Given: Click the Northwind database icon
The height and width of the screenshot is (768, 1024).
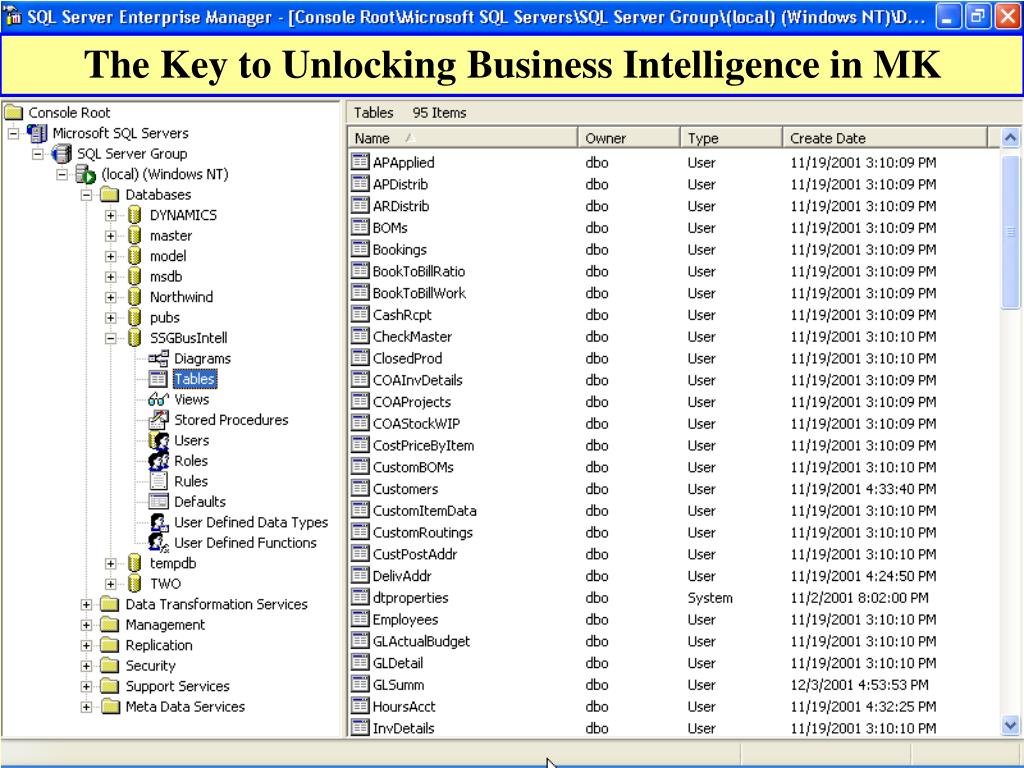Looking at the screenshot, I should click(x=135, y=297).
